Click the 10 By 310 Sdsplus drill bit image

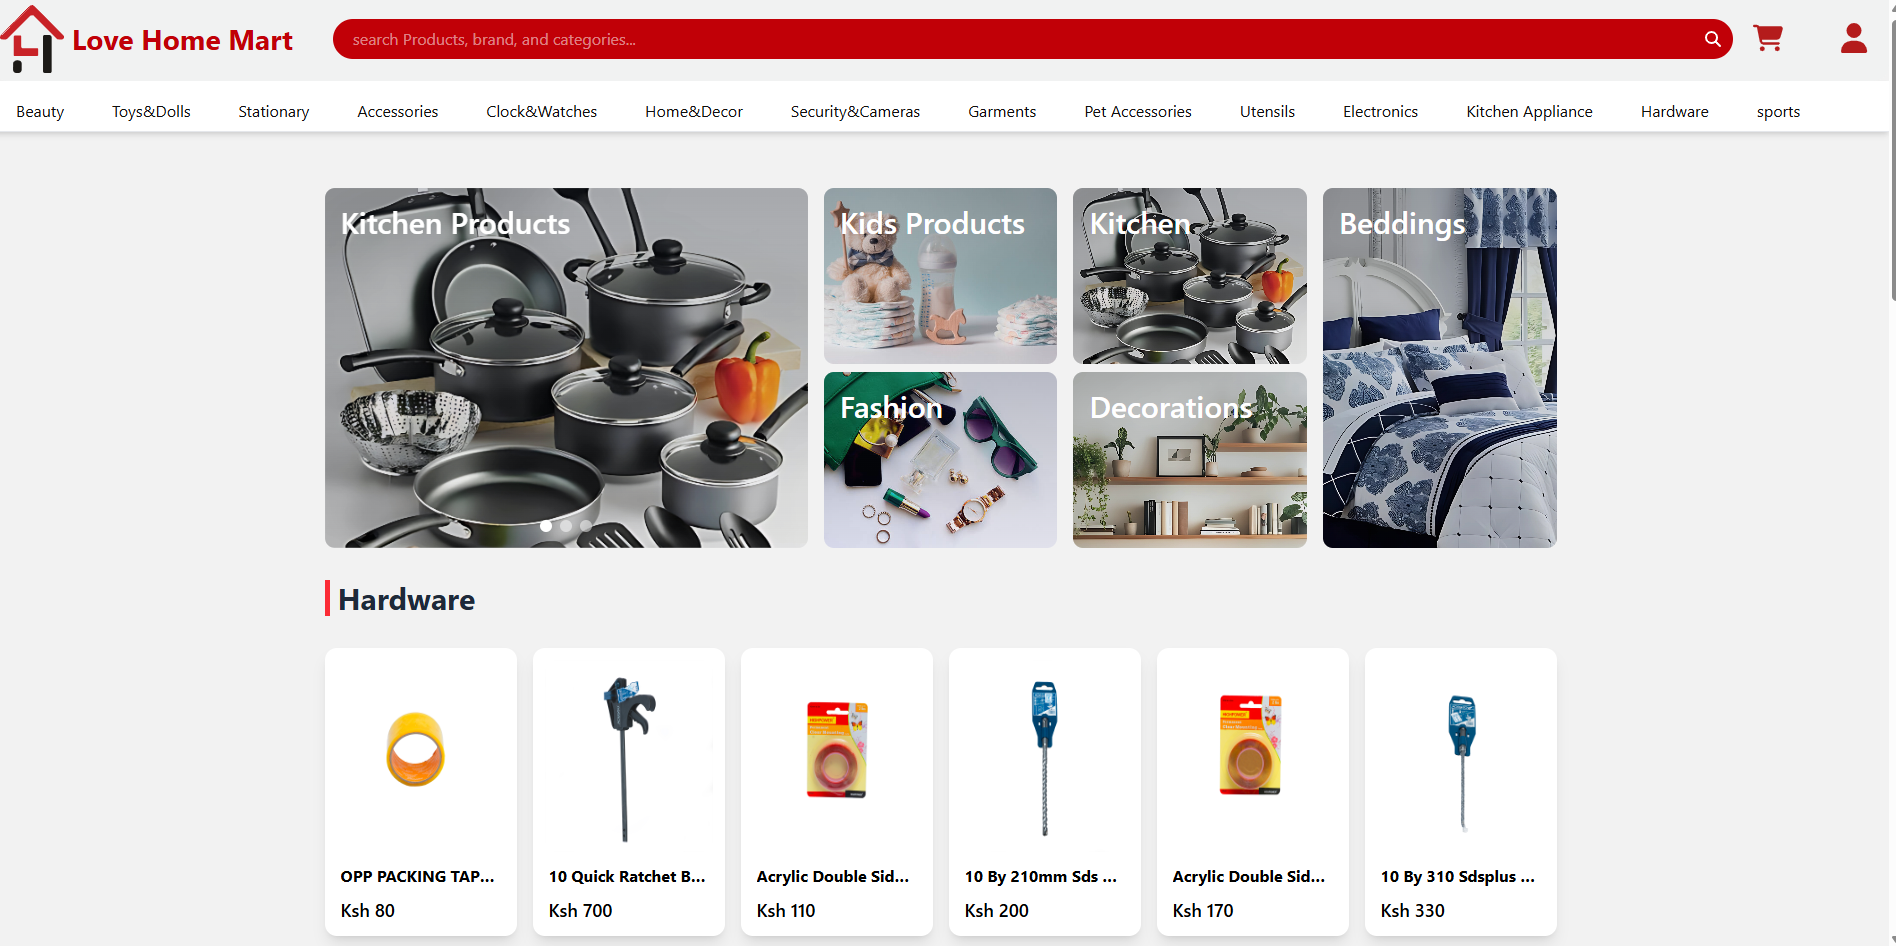[x=1462, y=763]
